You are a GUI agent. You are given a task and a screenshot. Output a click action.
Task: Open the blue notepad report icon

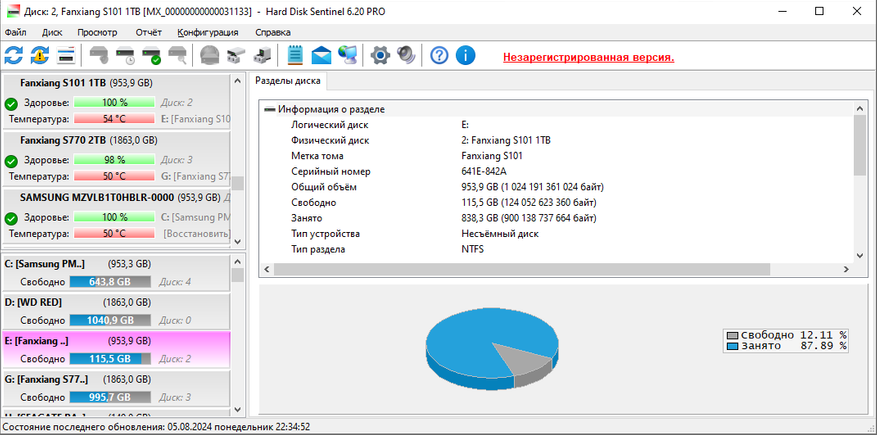tap(295, 55)
